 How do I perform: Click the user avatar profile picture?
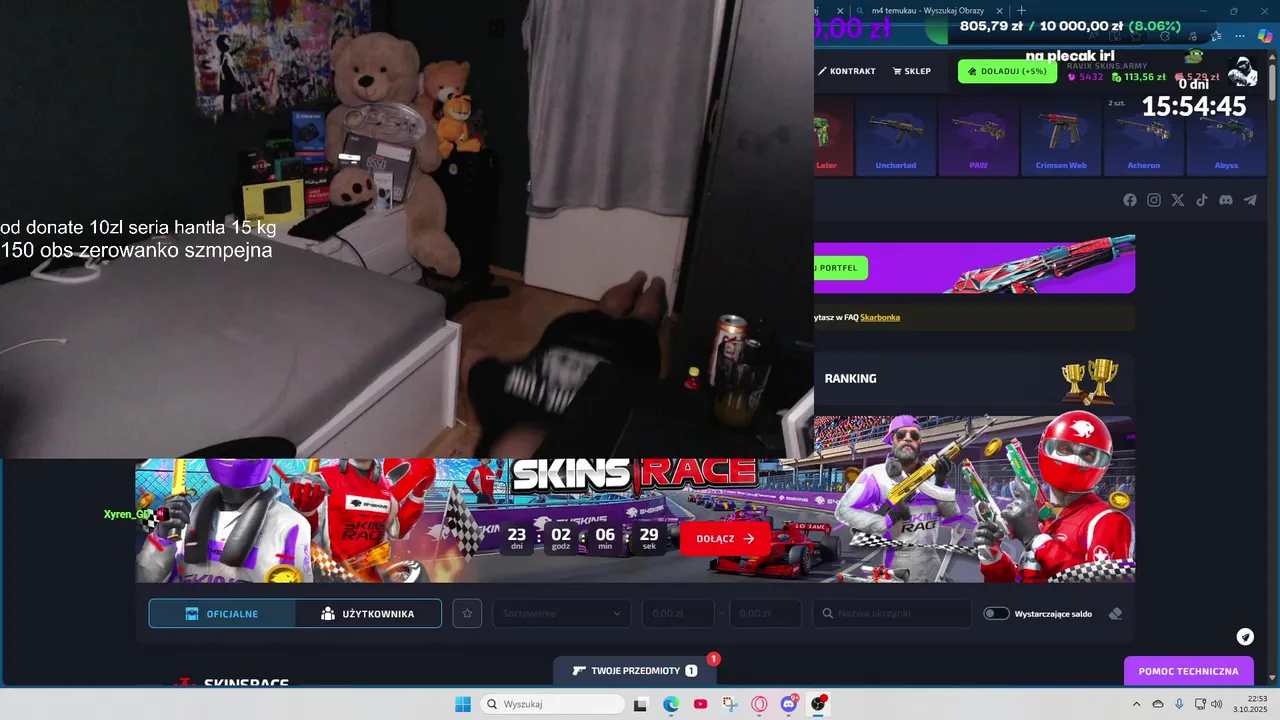[1242, 72]
